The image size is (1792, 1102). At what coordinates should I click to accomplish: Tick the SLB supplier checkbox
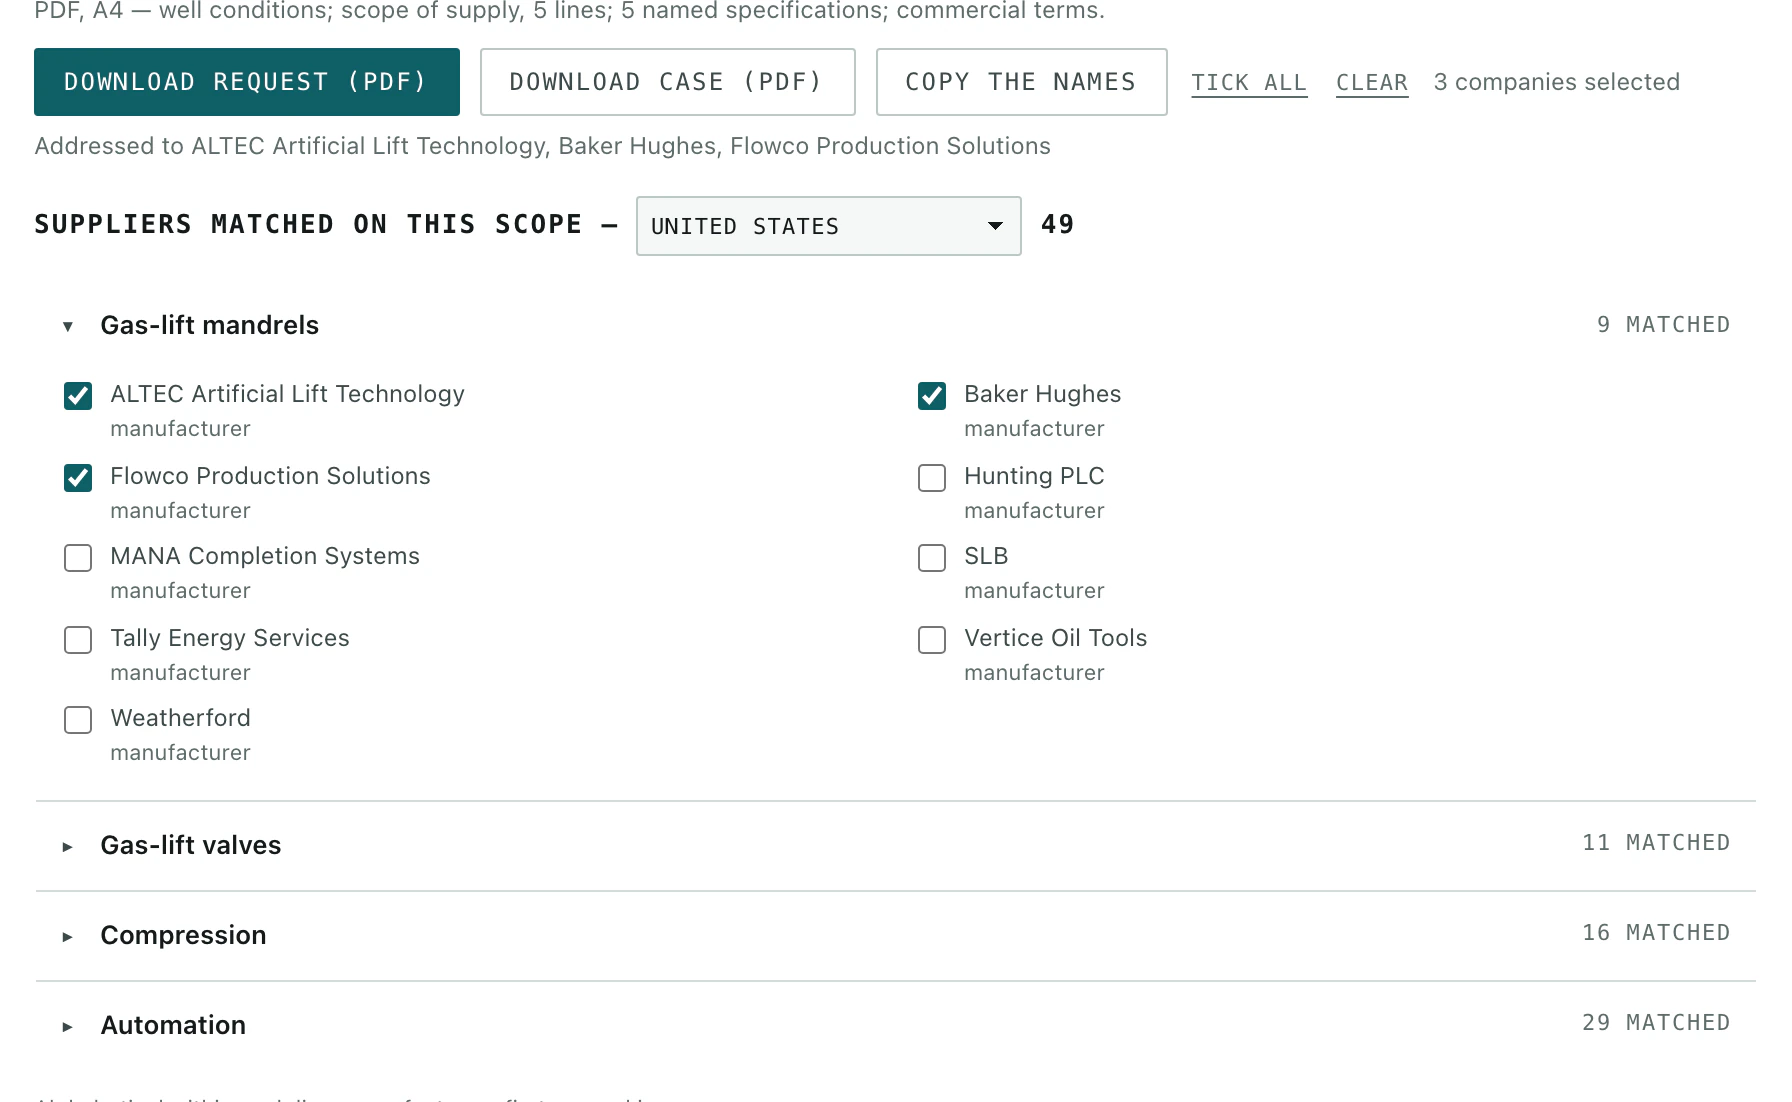pyautogui.click(x=932, y=558)
